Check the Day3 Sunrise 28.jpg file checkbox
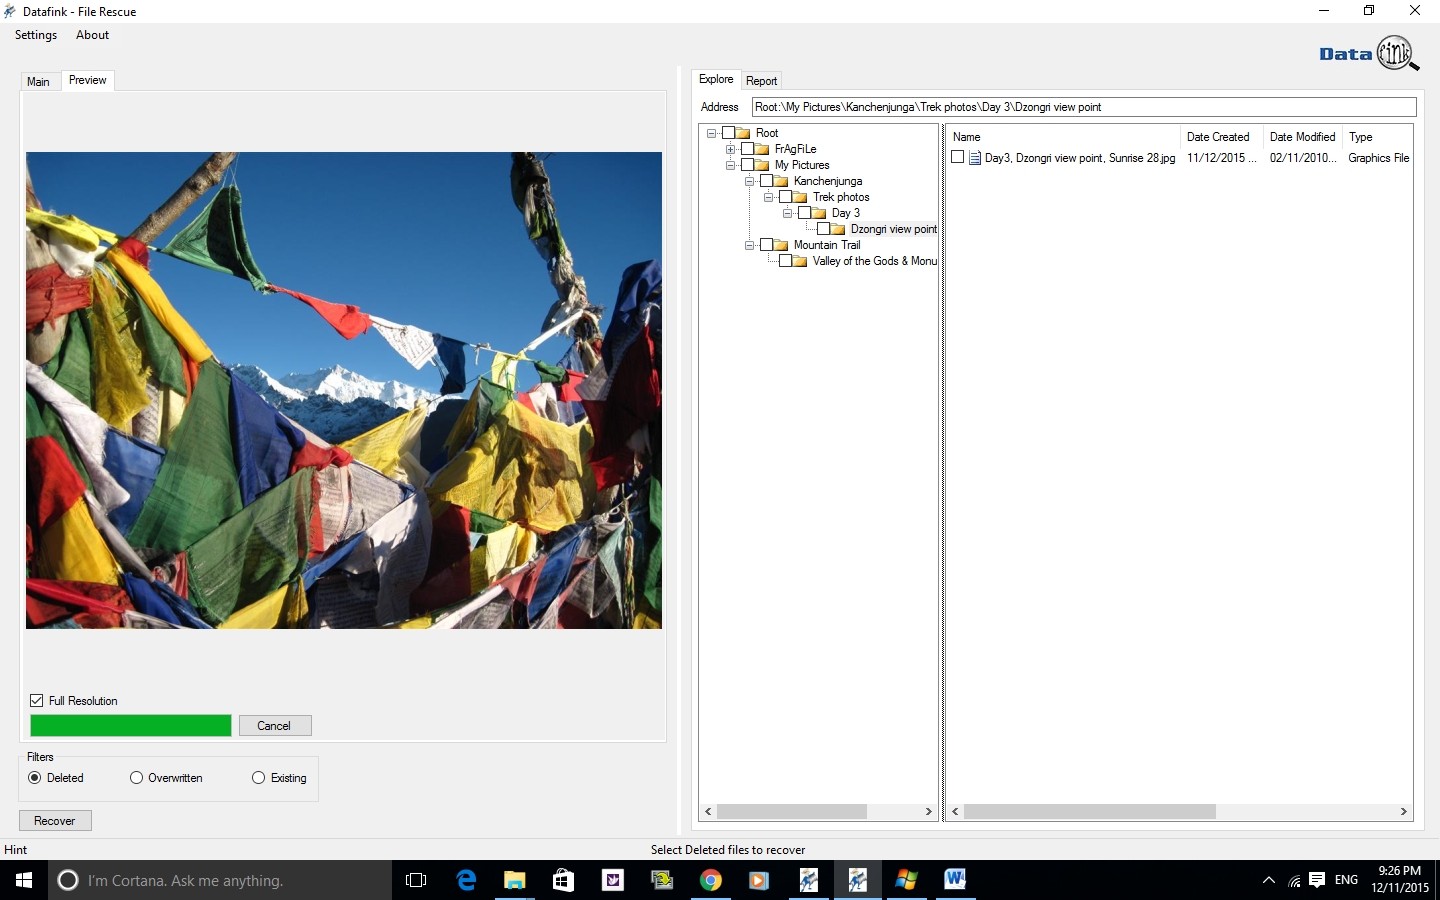The image size is (1440, 900). [x=958, y=157]
